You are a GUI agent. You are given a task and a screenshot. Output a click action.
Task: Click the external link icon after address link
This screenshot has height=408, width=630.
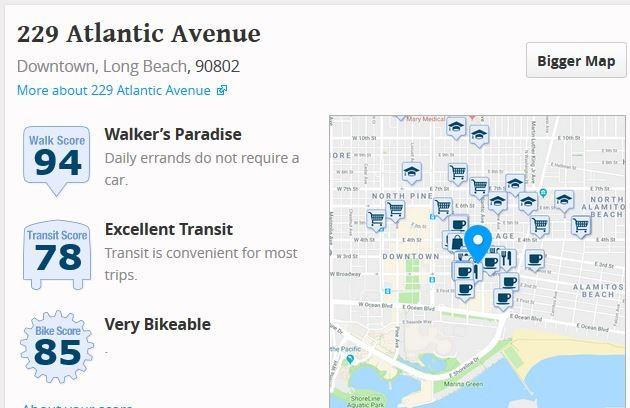click(222, 91)
